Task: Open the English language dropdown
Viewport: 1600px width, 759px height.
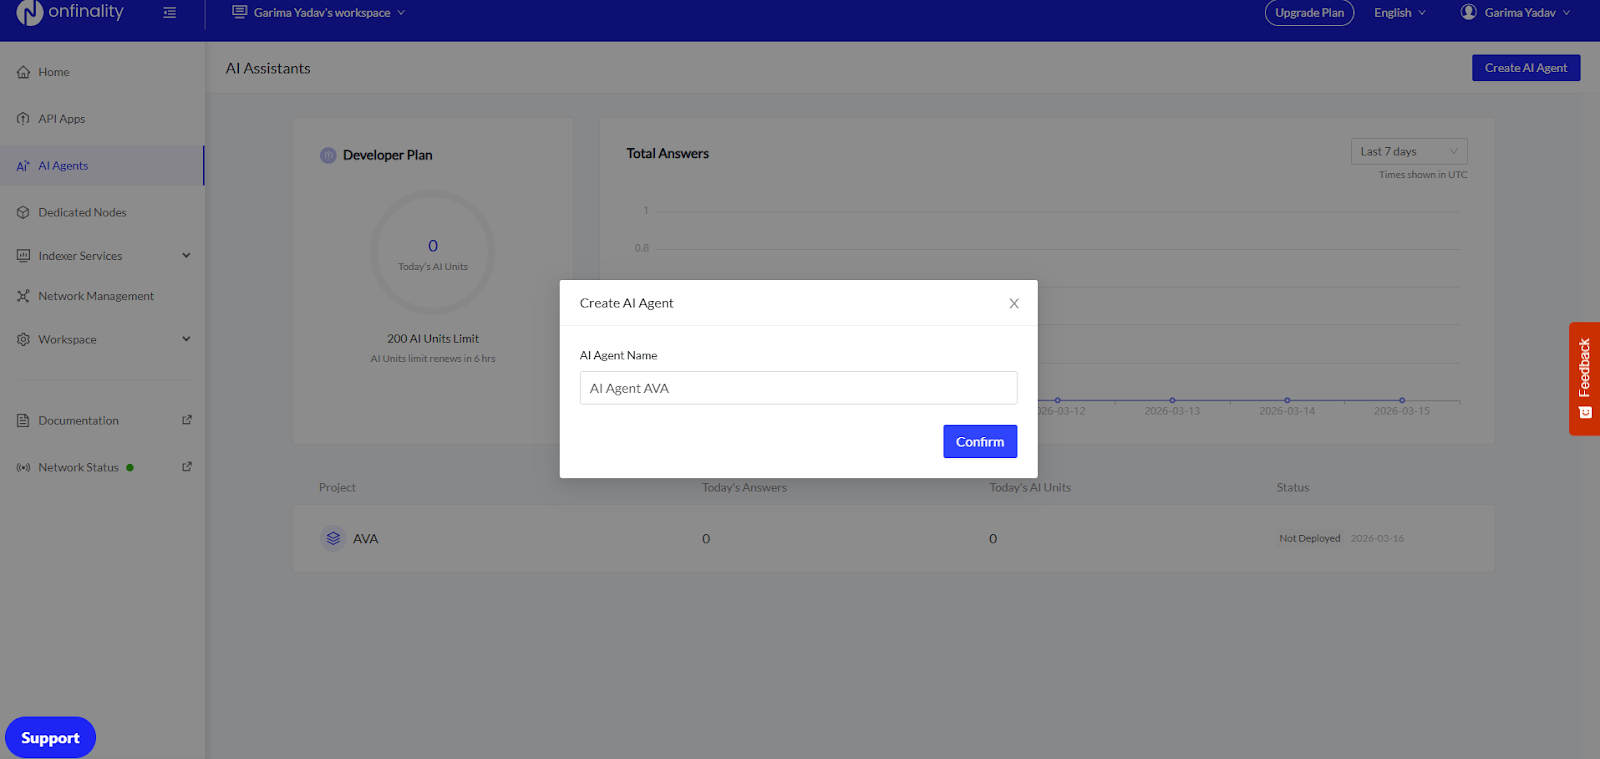Action: point(1400,13)
